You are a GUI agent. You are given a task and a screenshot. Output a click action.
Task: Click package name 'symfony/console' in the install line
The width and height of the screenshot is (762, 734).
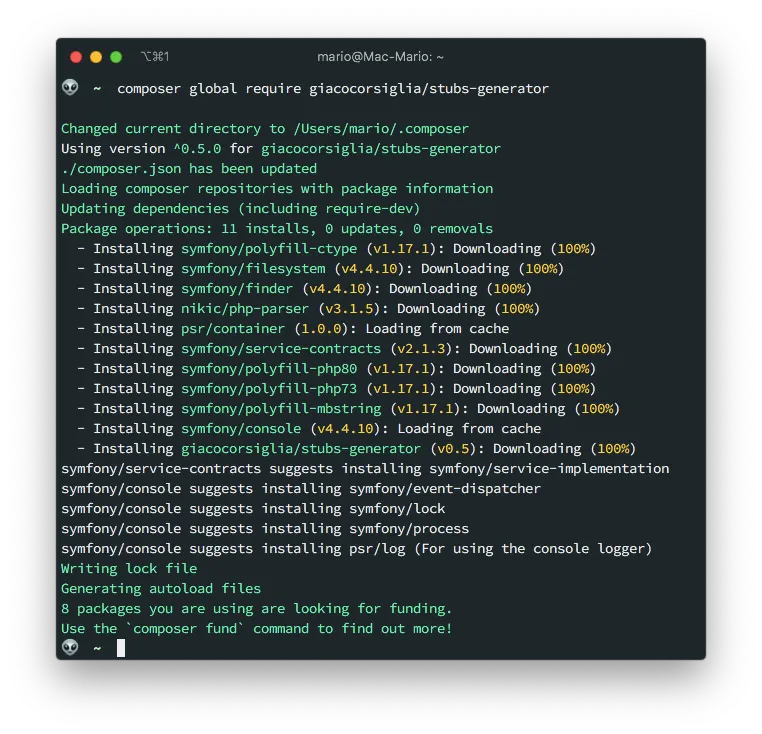tap(241, 428)
